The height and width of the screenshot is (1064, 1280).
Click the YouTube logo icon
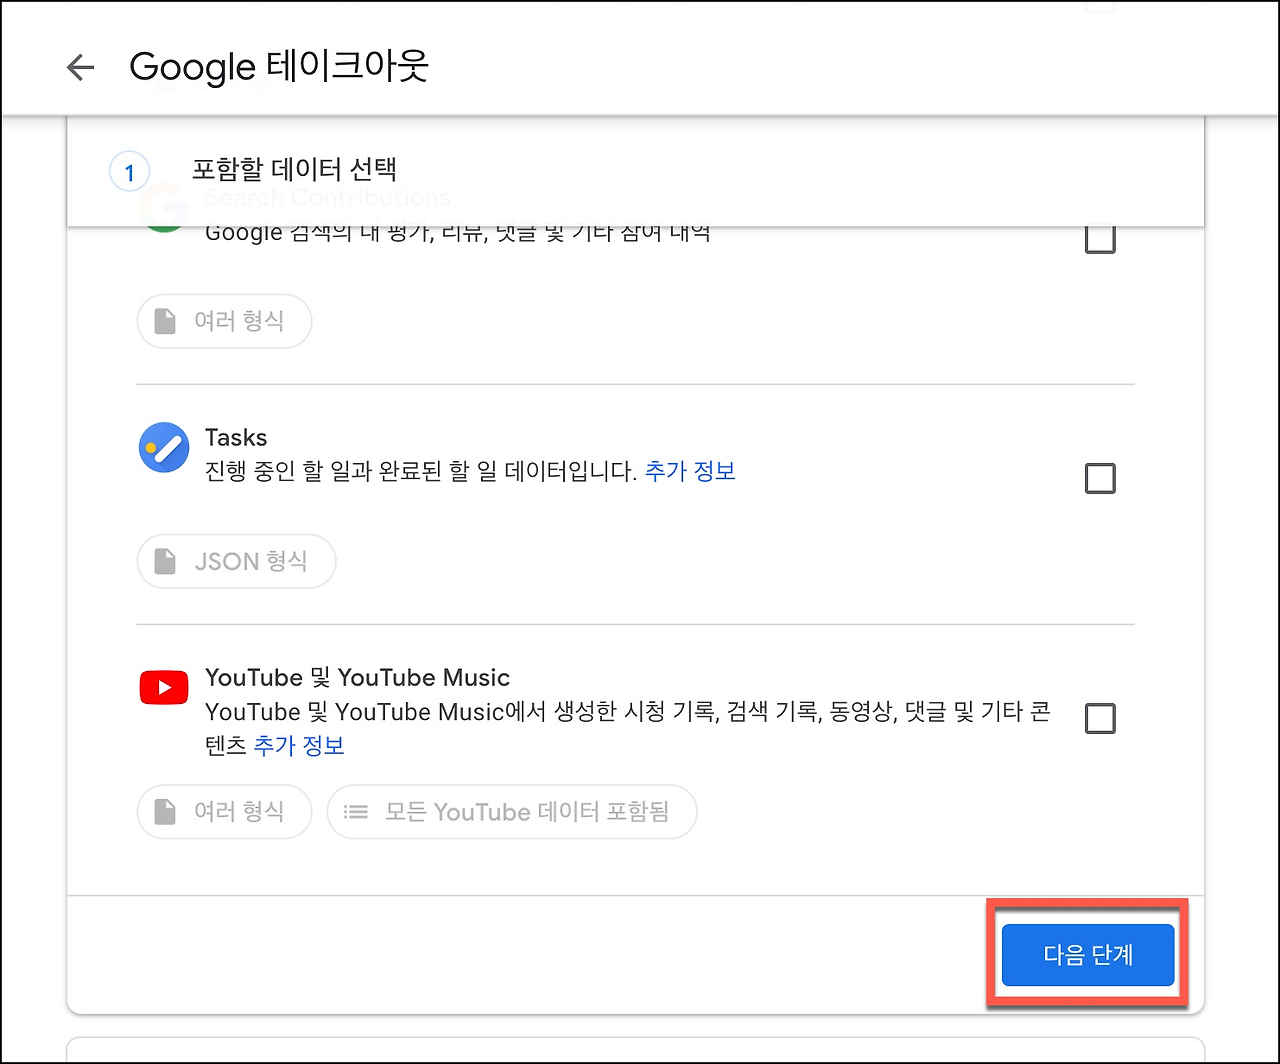point(164,688)
